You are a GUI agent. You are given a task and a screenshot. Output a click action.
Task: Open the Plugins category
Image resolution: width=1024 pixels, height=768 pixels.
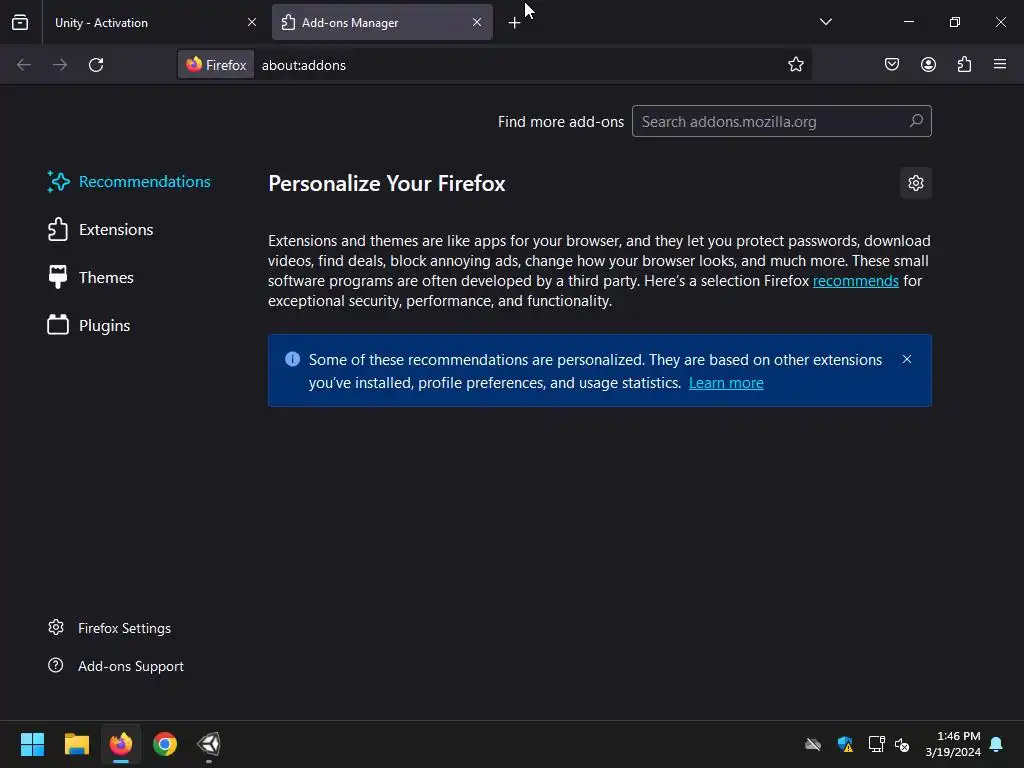(89, 325)
